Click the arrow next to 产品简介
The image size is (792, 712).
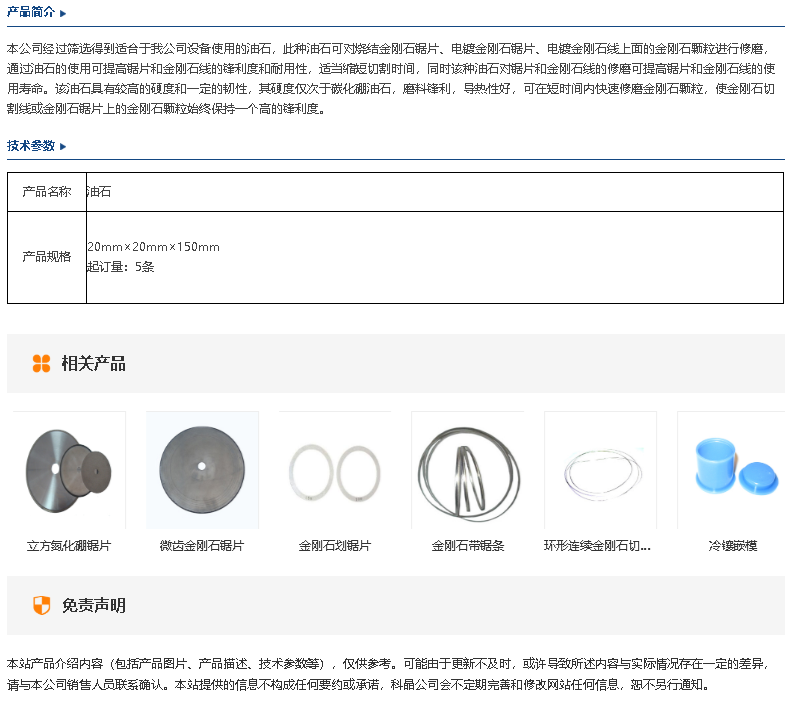pos(63,14)
